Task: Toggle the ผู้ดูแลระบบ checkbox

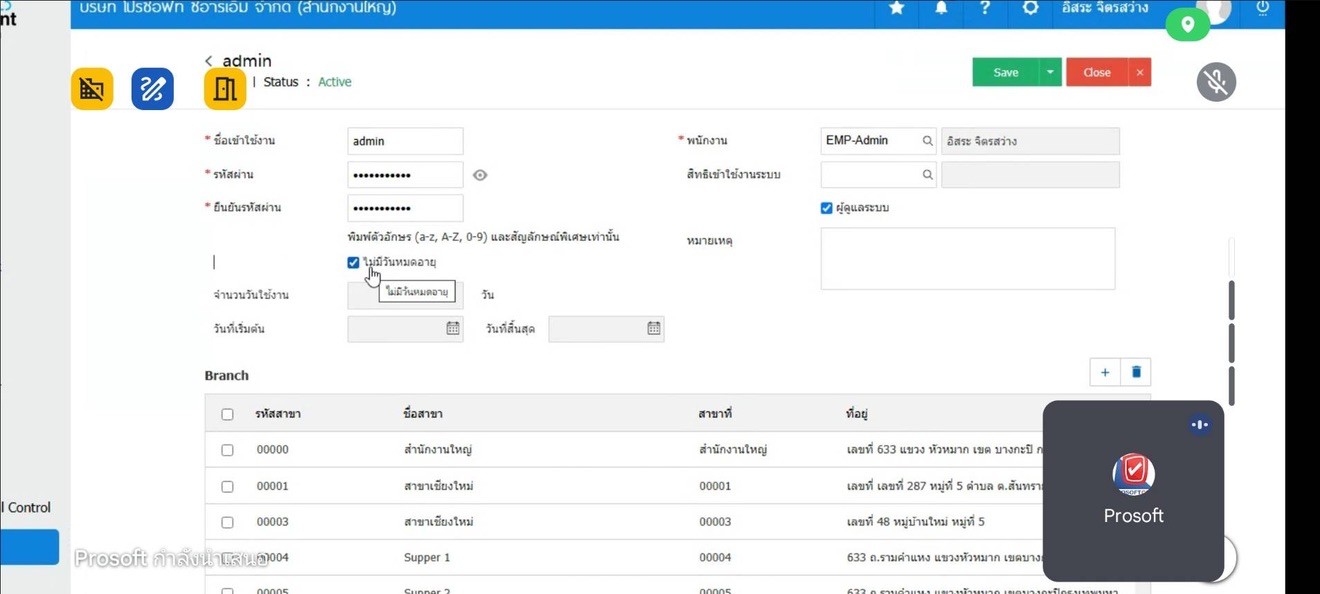Action: 826,208
